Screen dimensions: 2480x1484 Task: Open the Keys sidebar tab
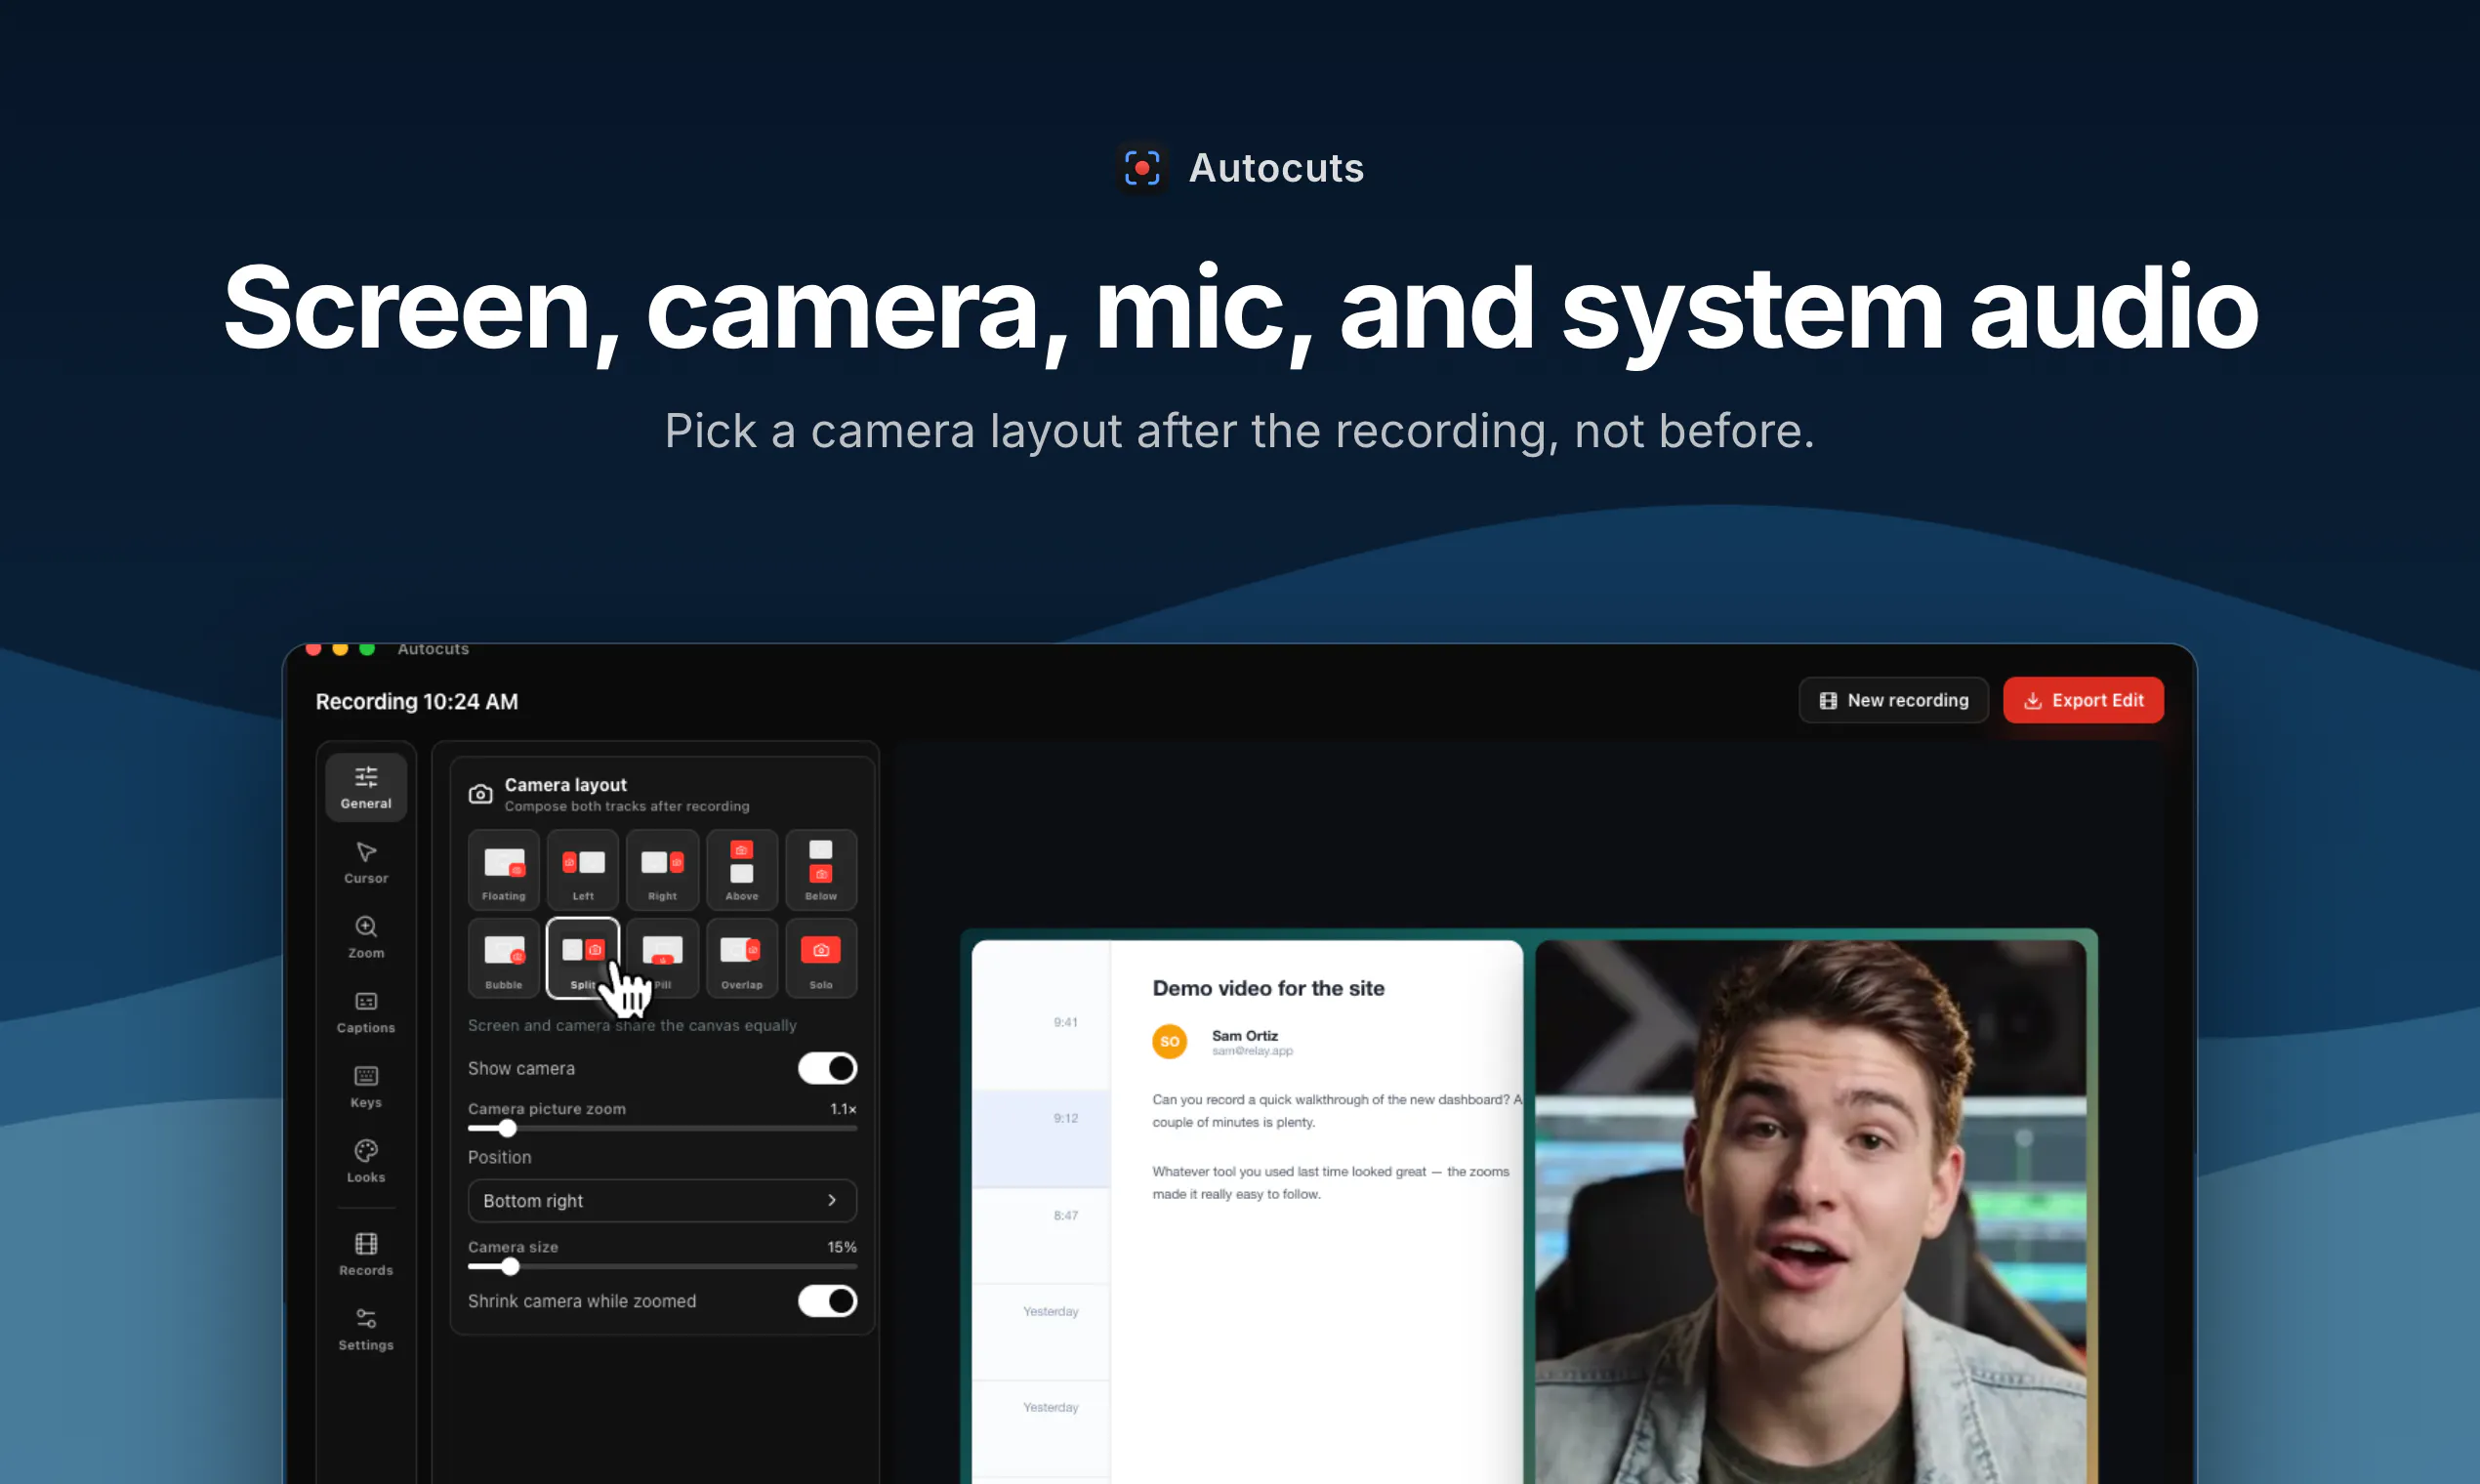click(366, 1087)
